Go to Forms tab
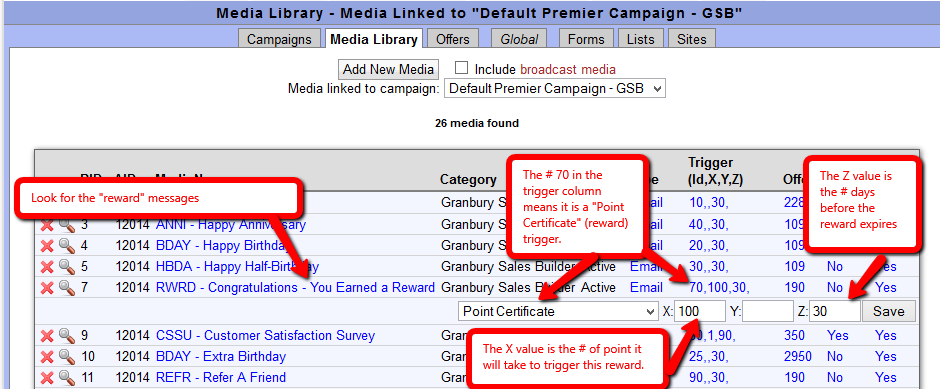The height and width of the screenshot is (389, 940). click(x=586, y=40)
